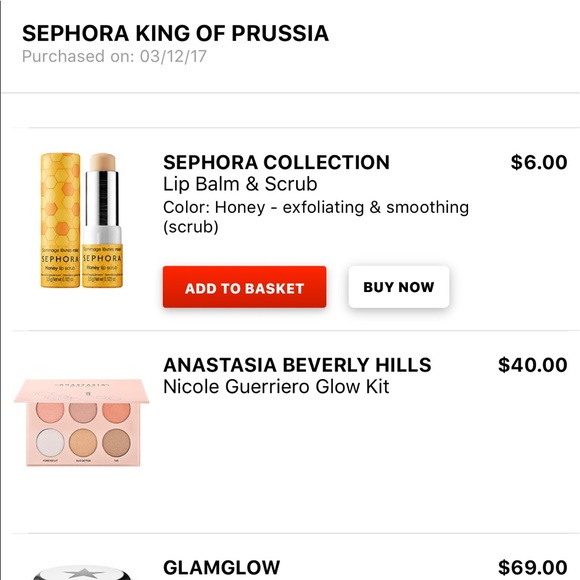Open the SEPHORA COLLECTION brand name

point(276,162)
